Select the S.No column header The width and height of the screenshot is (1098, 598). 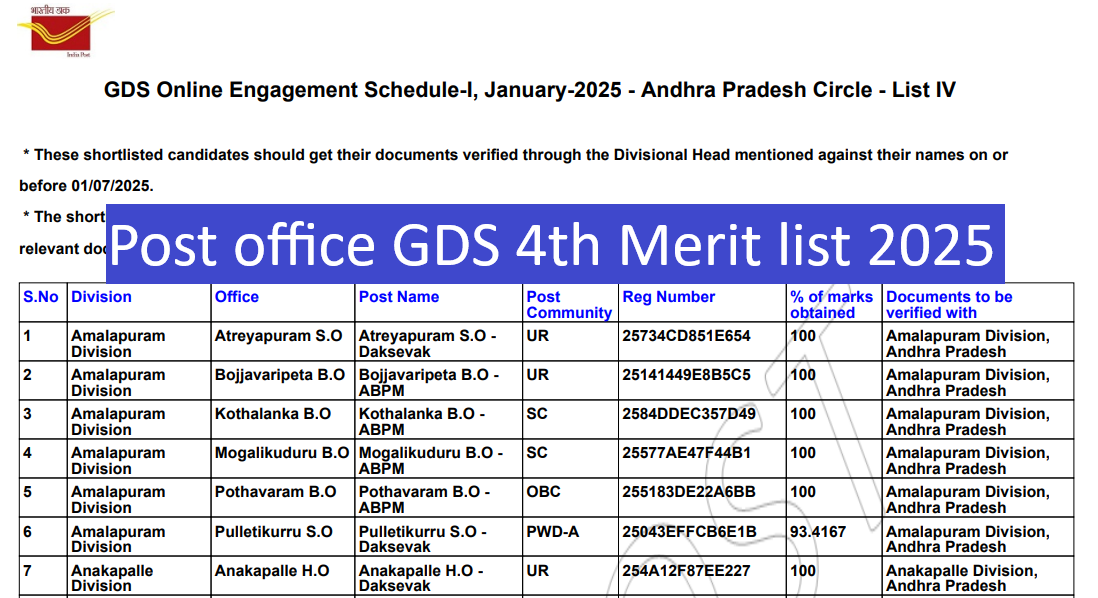coord(41,297)
